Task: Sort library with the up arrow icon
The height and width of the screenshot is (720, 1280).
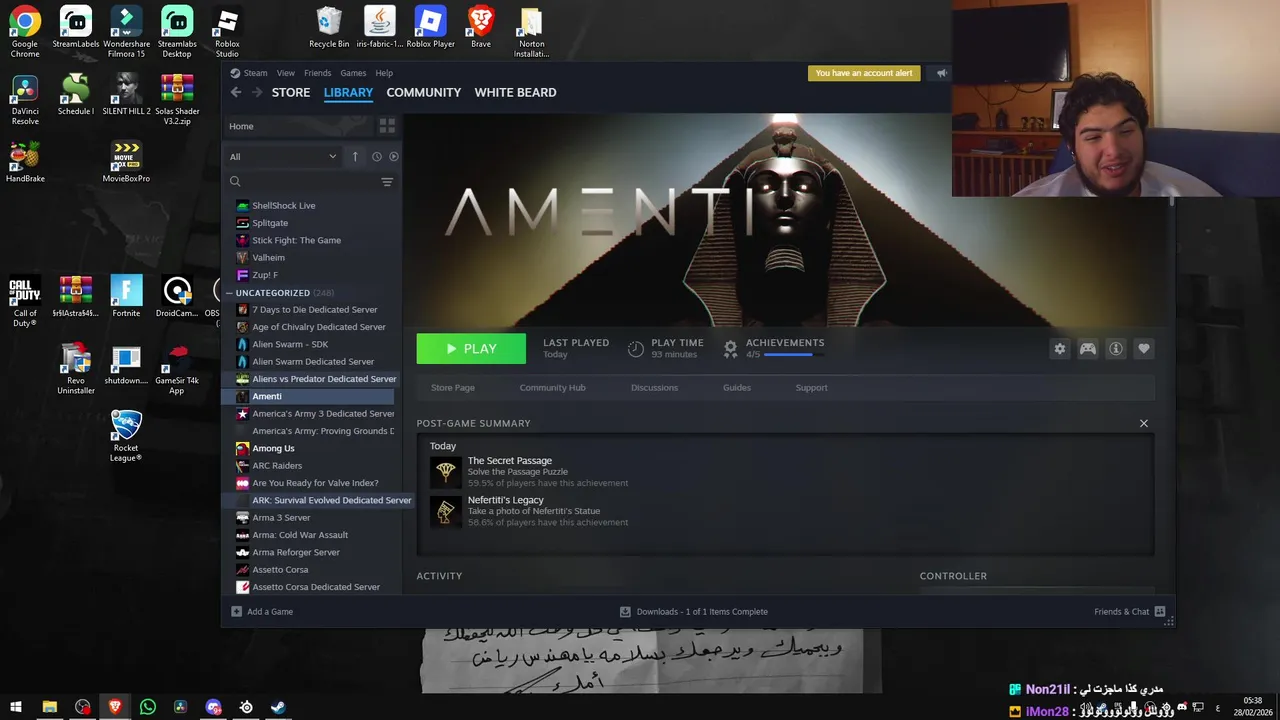Action: [x=355, y=156]
